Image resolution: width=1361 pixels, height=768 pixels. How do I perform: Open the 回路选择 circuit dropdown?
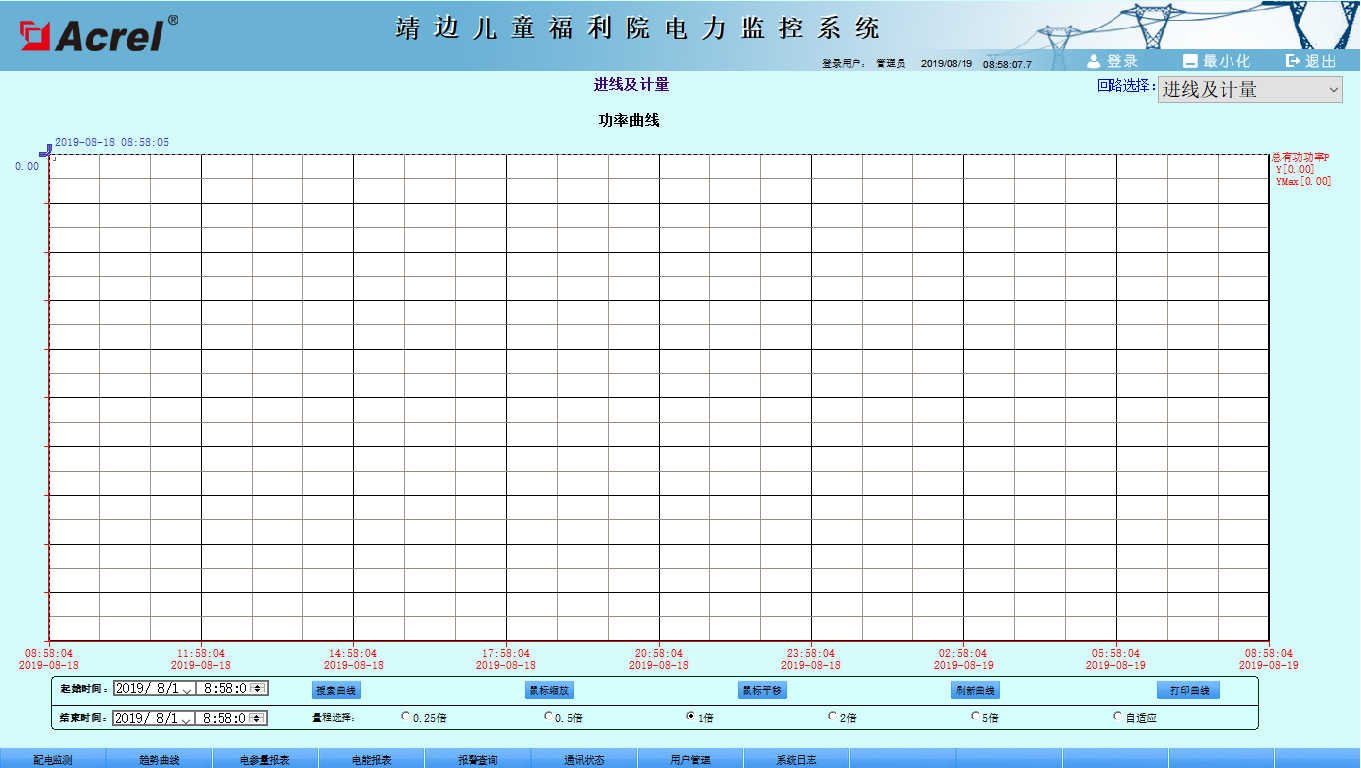[x=1250, y=89]
